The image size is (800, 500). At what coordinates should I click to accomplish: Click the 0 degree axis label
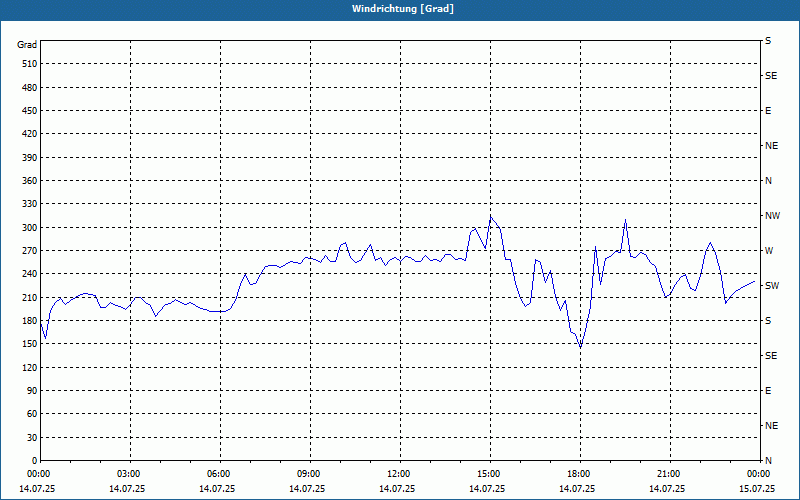[x=34, y=461]
